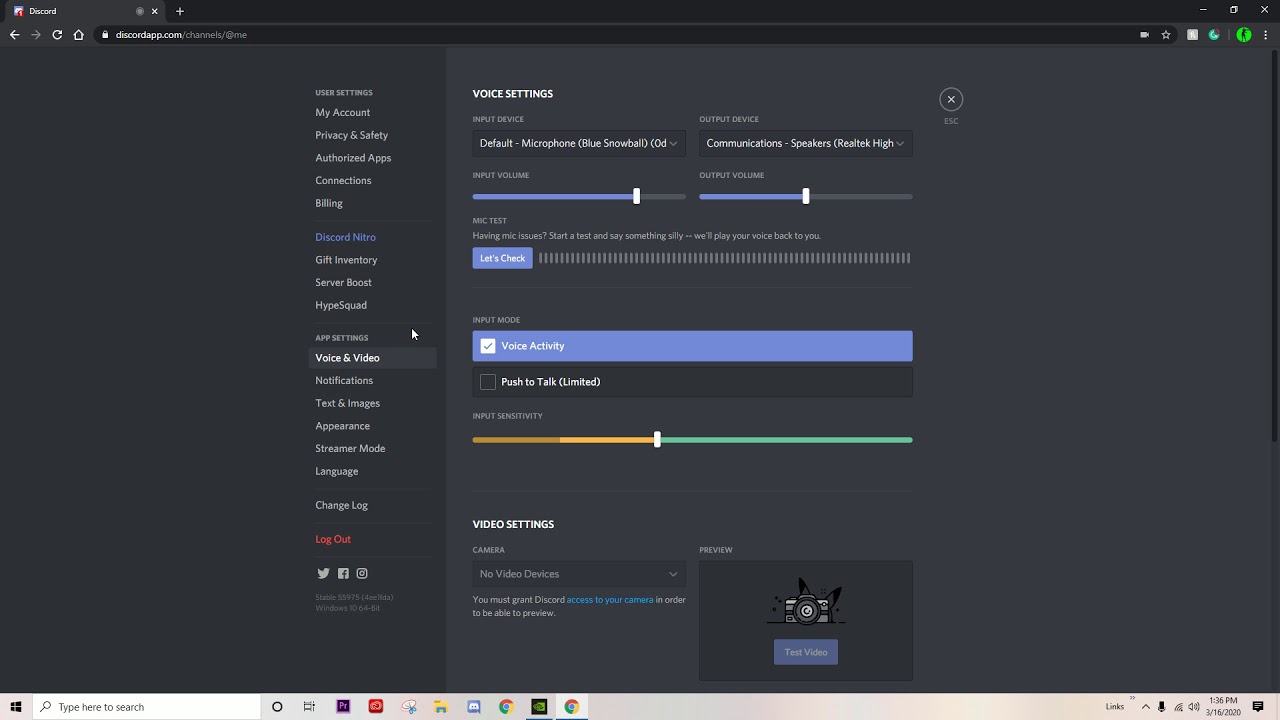Open the green Chrome profile avatar
Viewport: 1280px width, 720px height.
click(x=1243, y=34)
